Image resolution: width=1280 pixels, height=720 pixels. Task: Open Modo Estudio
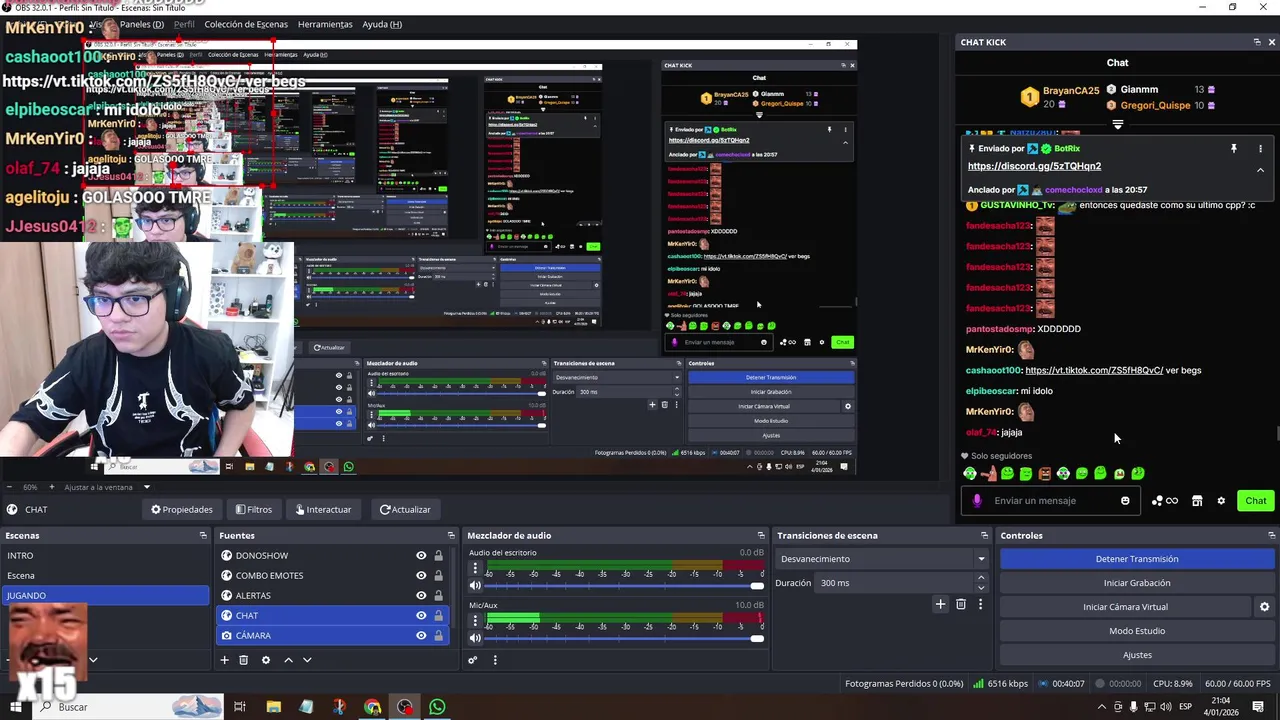[x=1137, y=631]
